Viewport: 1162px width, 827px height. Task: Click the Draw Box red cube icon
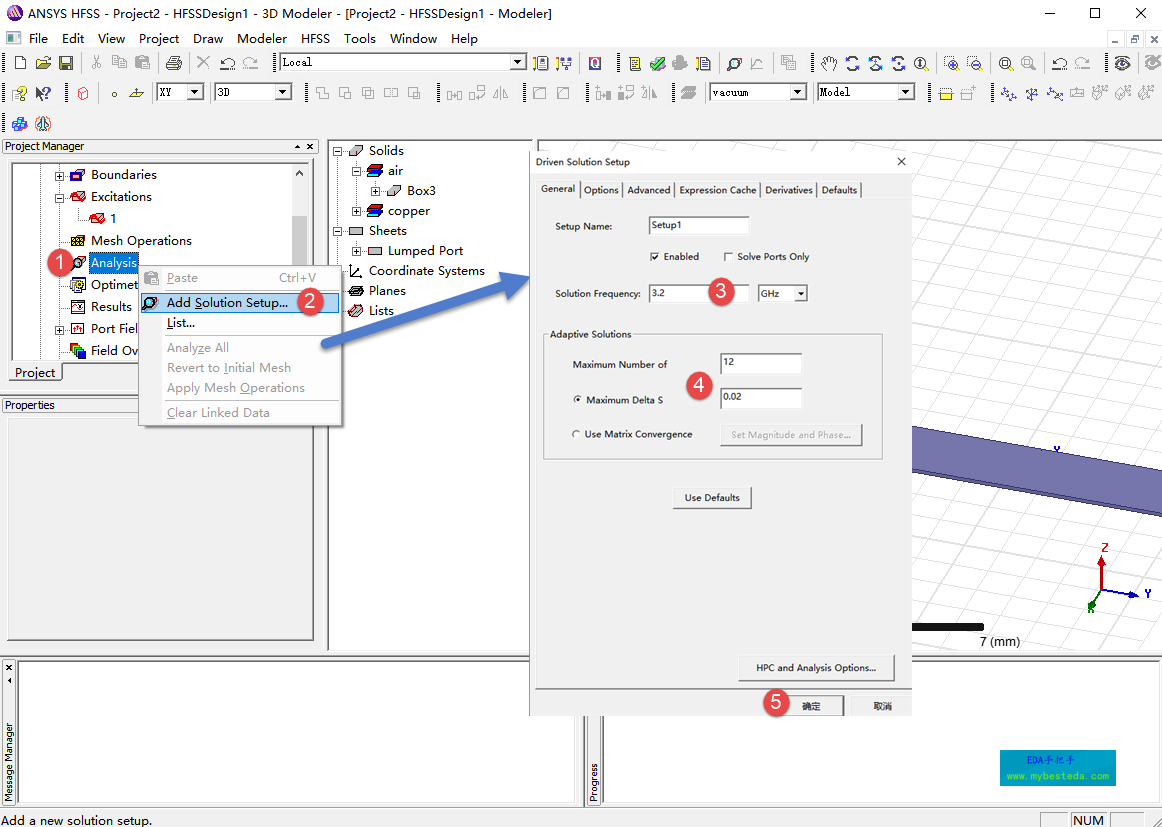tap(83, 93)
